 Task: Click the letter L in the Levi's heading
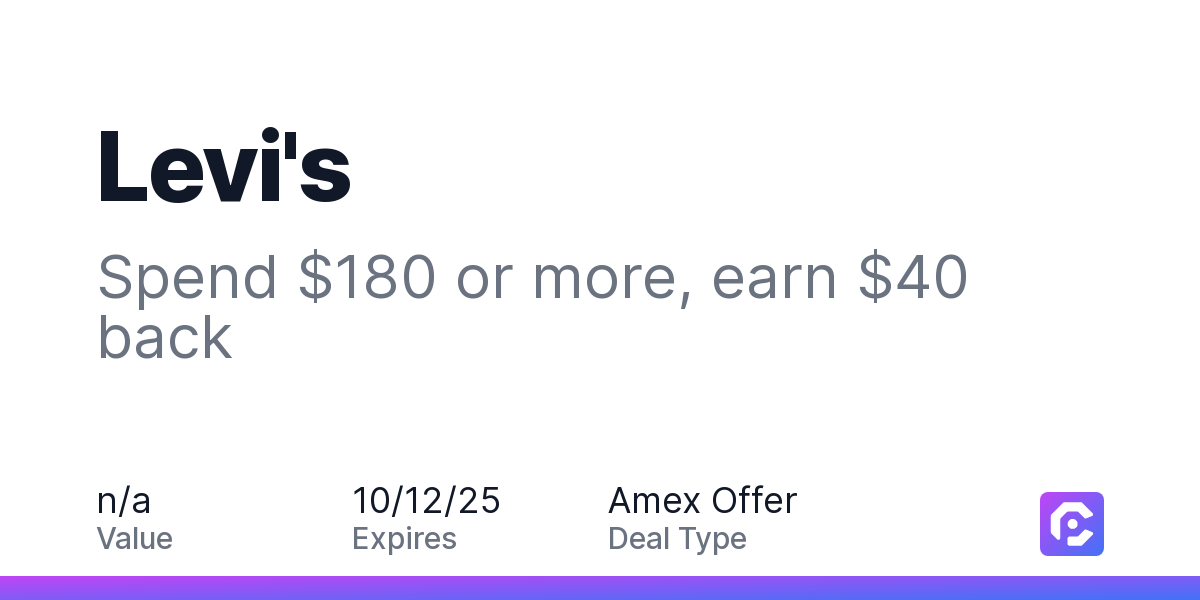coord(122,167)
